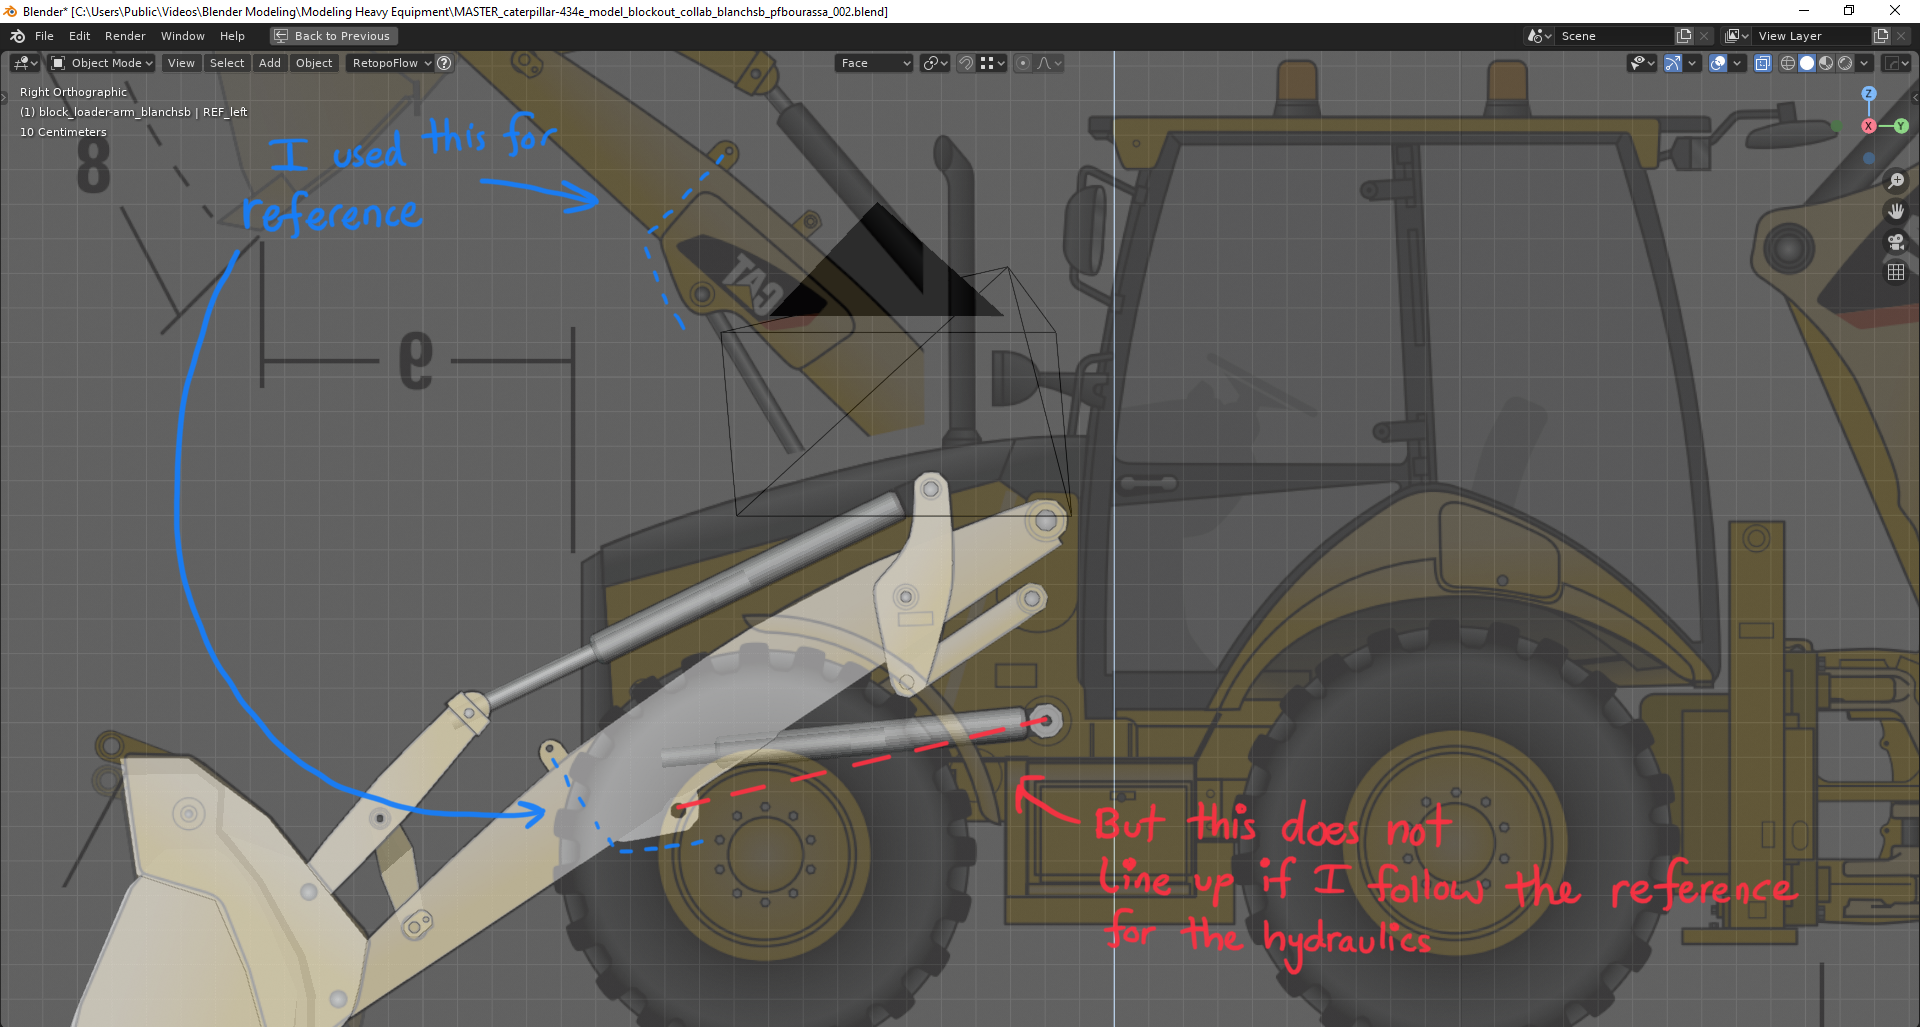Minimize the Blender window

point(1804,11)
